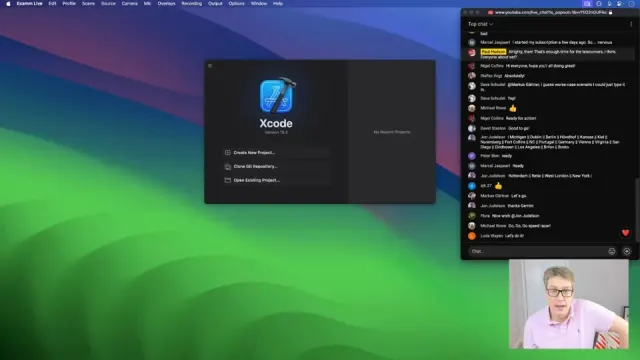This screenshot has height=360, width=640.
Task: Click avatar beside "Ready for action!" message
Action: 472,118
